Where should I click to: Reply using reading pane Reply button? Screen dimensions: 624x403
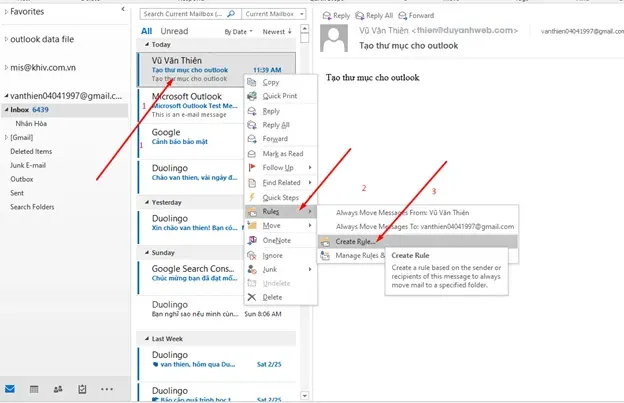[336, 16]
